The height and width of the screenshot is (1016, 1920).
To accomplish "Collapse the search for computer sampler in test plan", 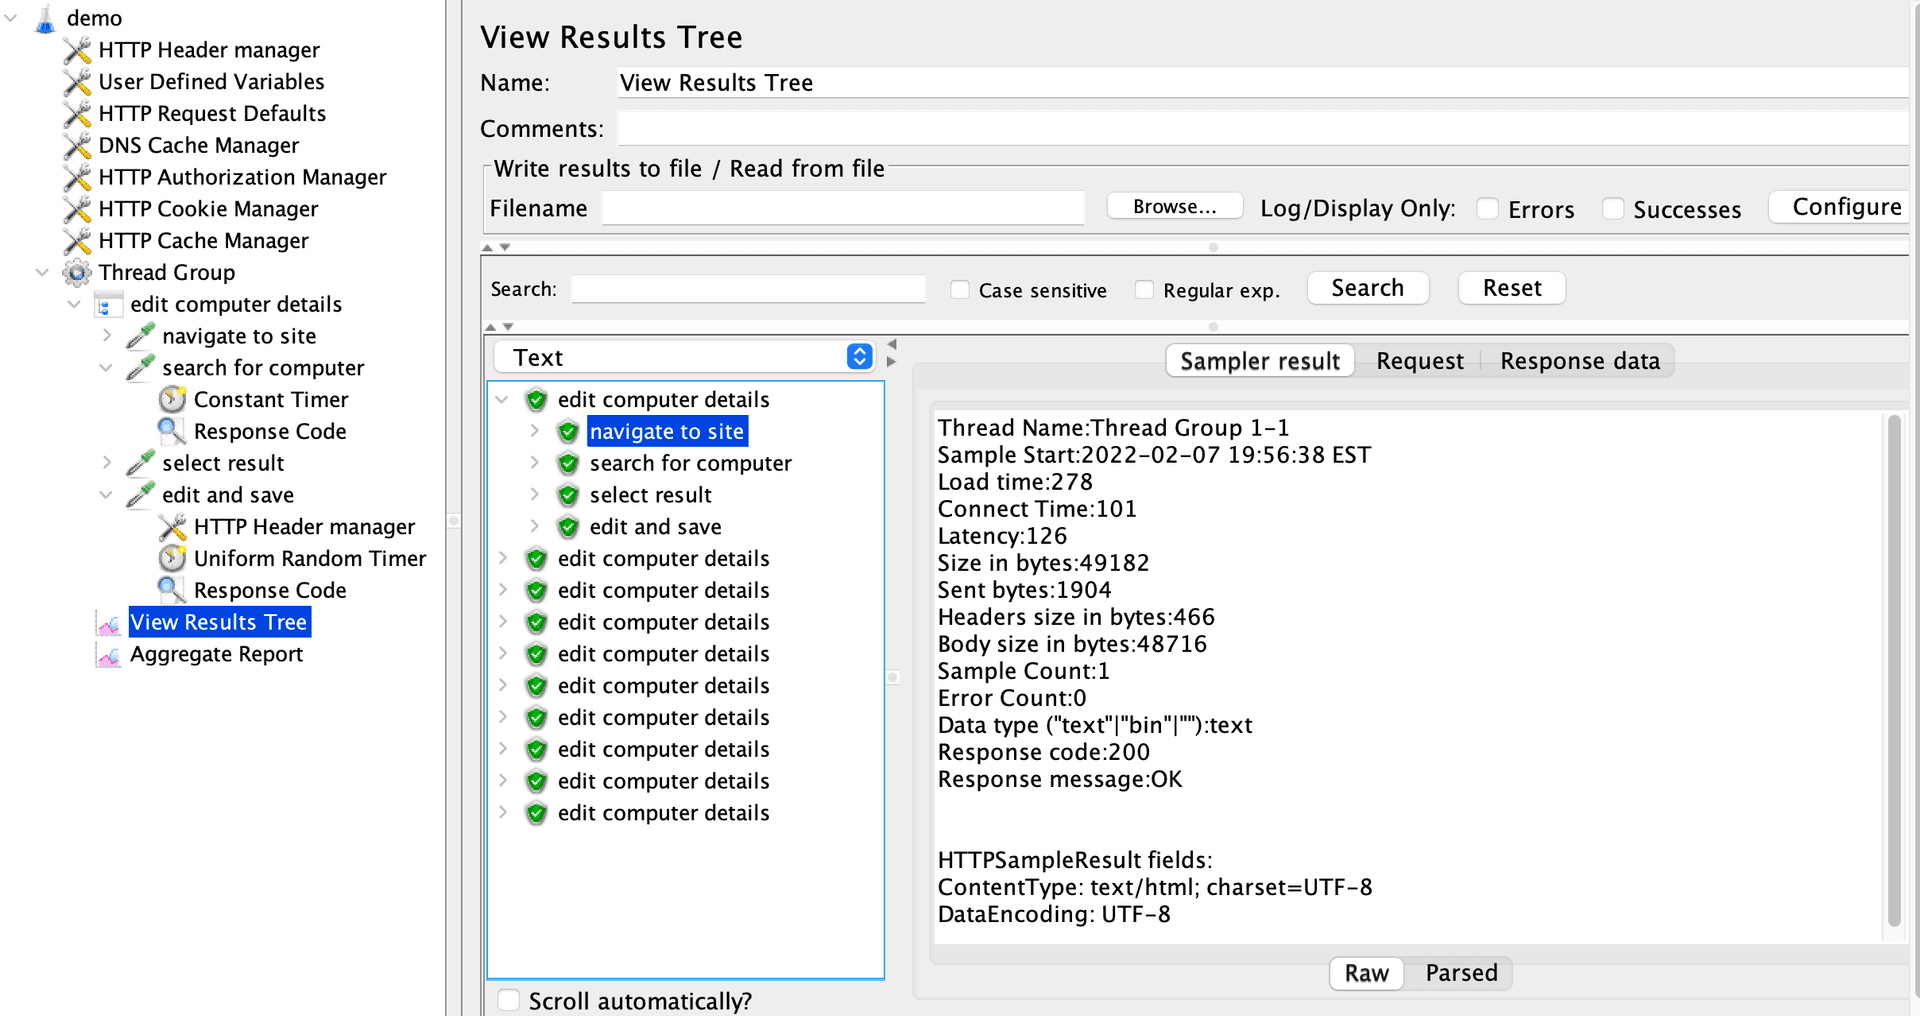I will coord(106,368).
